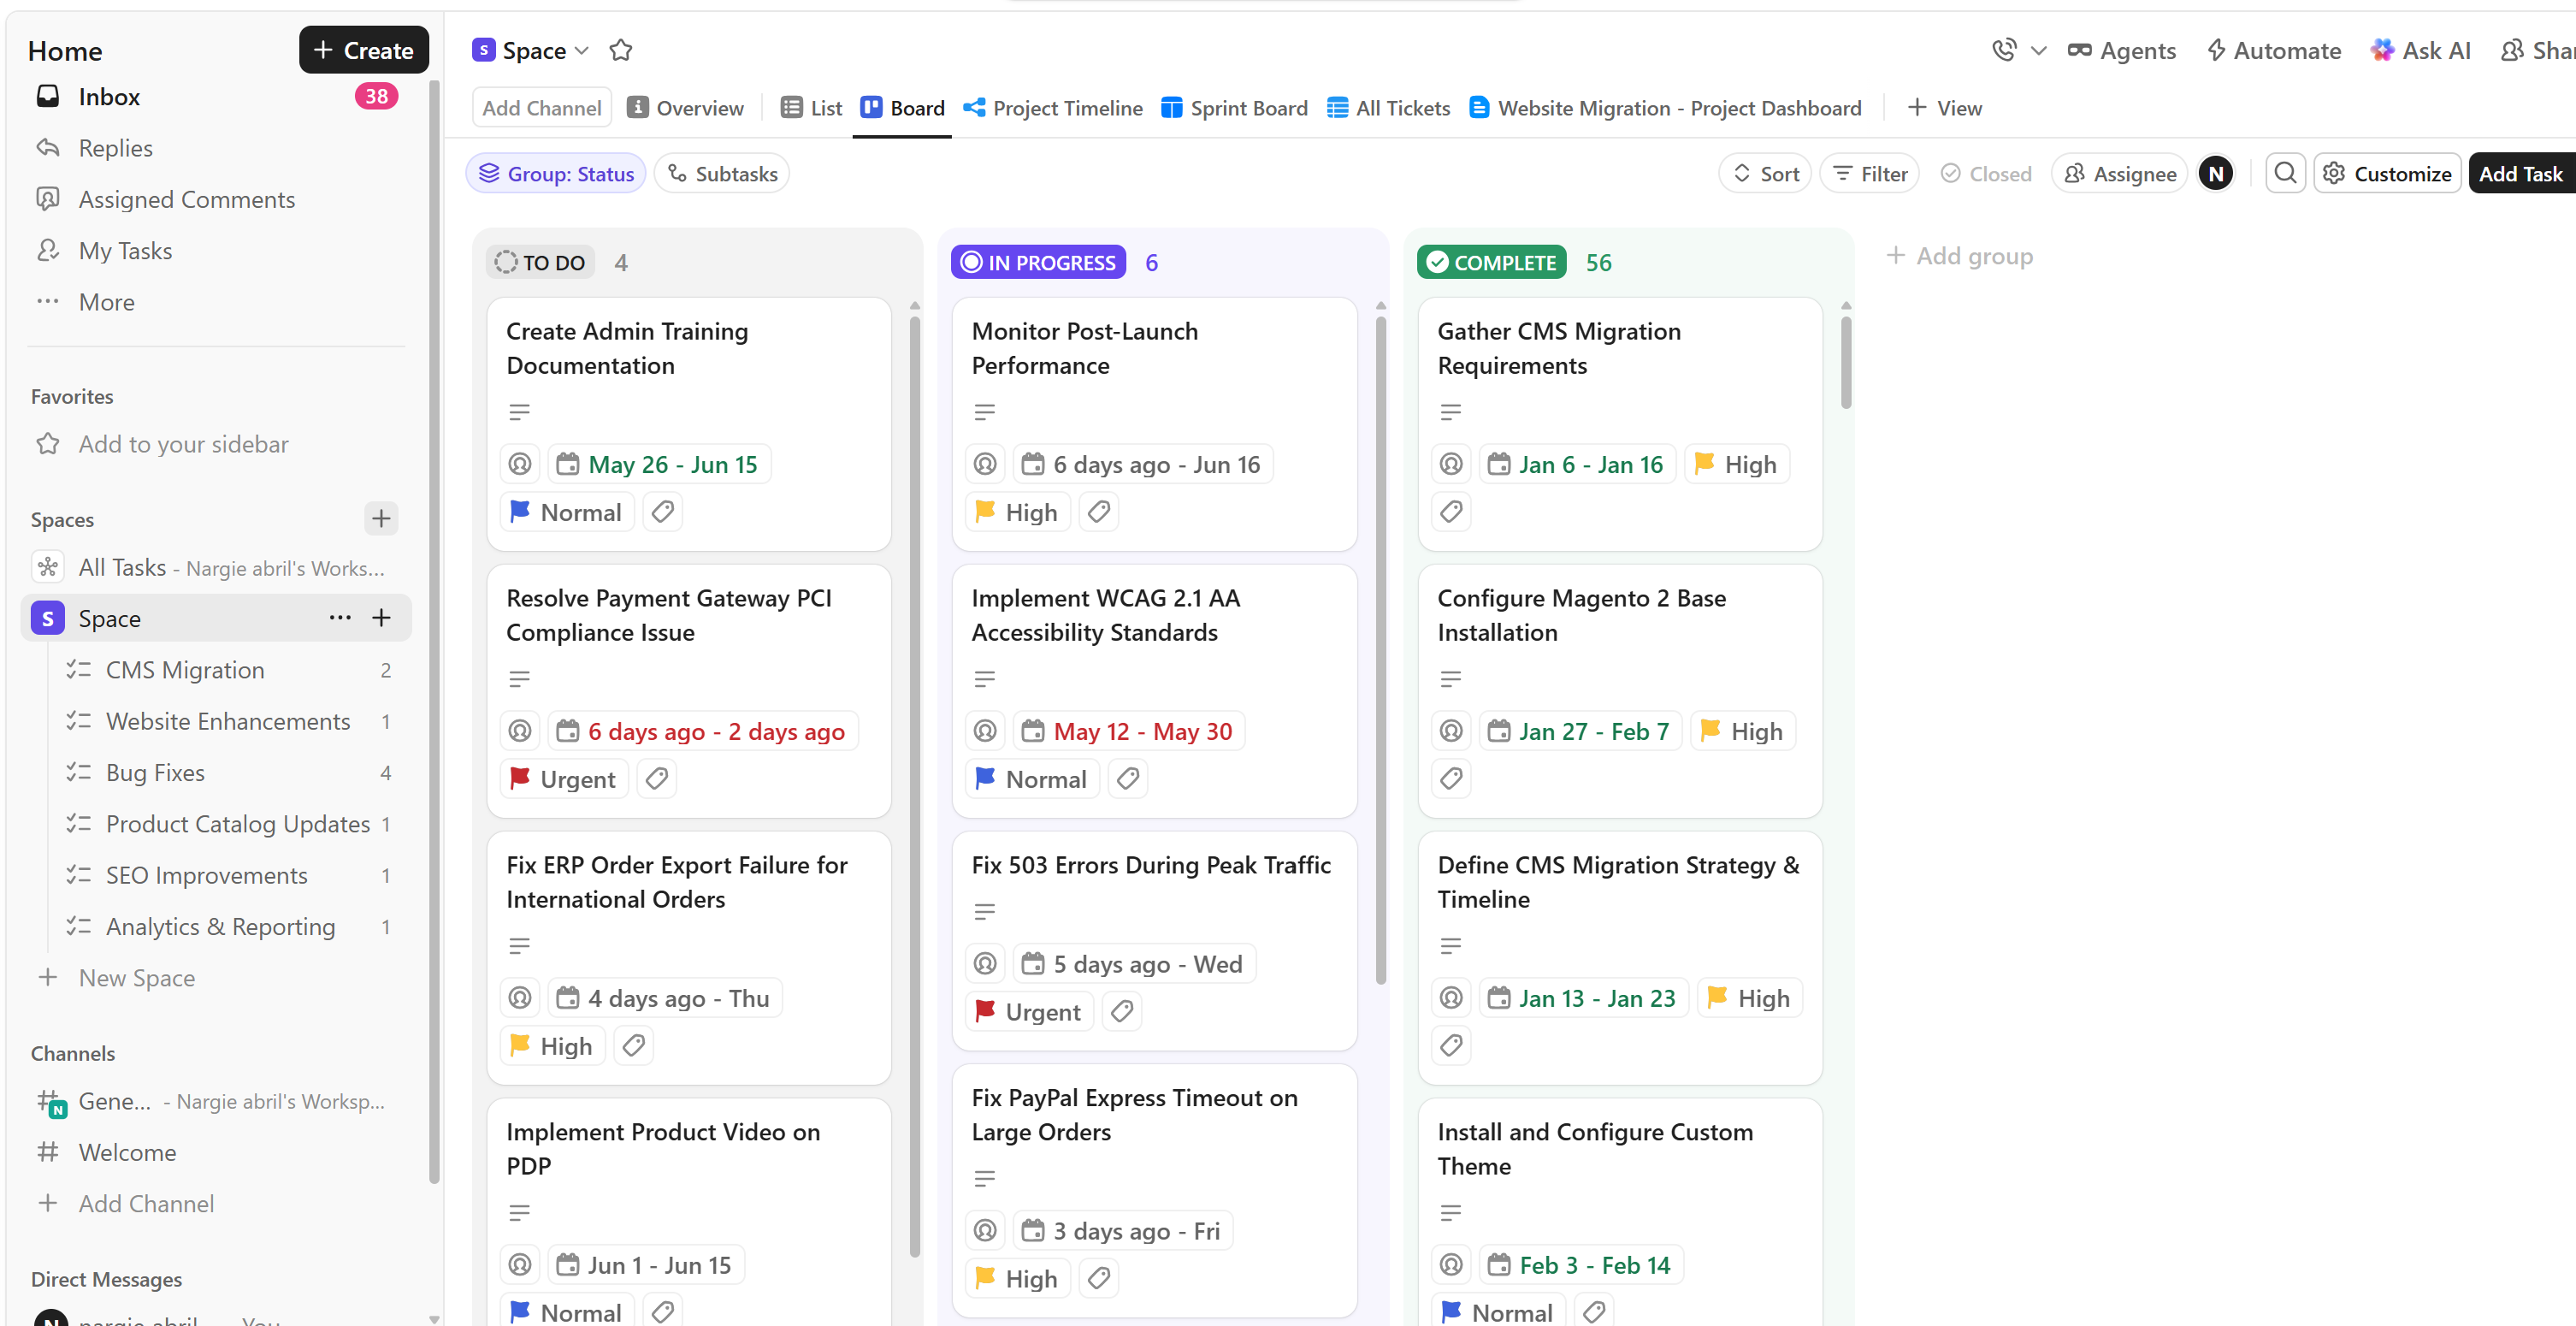The width and height of the screenshot is (2576, 1326).
Task: Click the TO DO column scrollbar
Action: (x=914, y=785)
